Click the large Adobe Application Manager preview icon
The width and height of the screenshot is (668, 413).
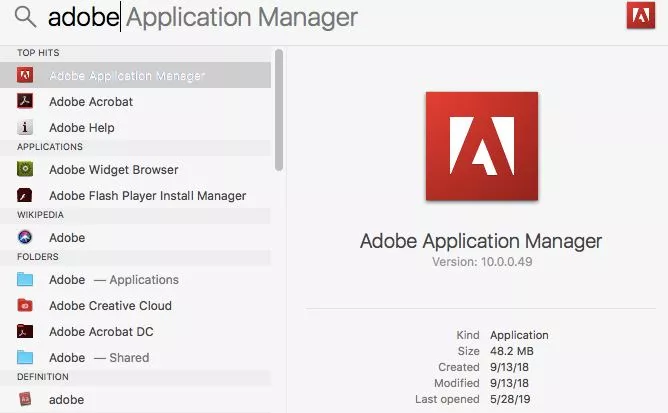click(482, 146)
